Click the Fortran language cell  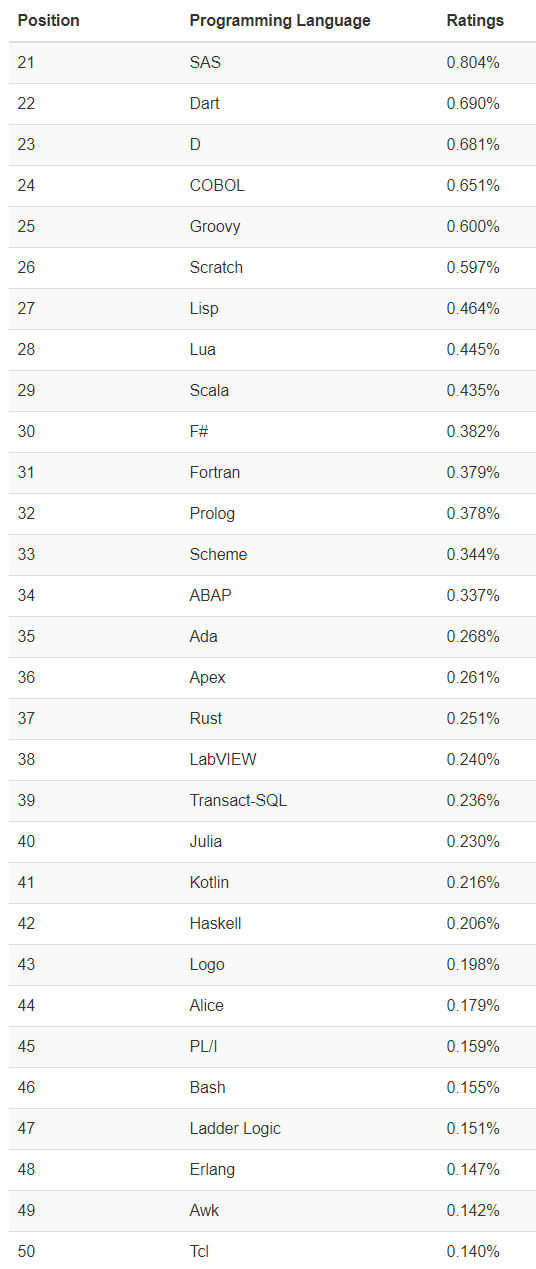[x=215, y=472]
